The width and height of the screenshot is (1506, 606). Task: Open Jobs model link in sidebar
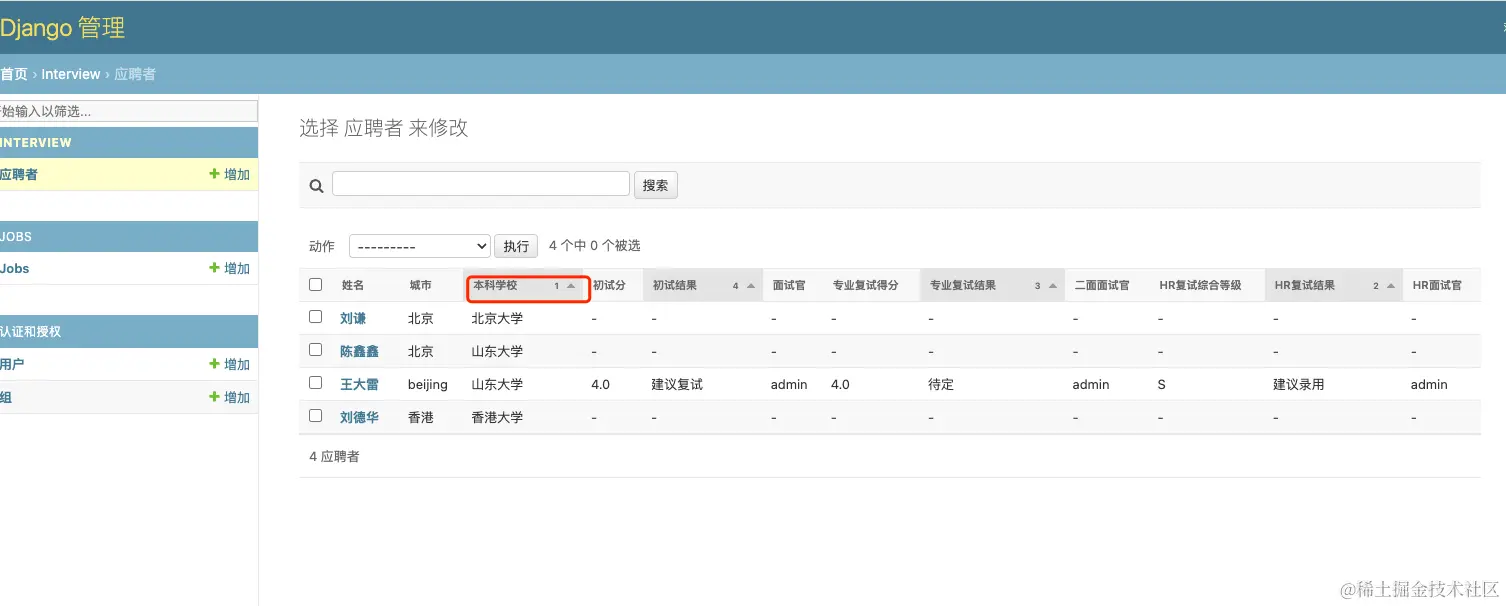pos(15,268)
